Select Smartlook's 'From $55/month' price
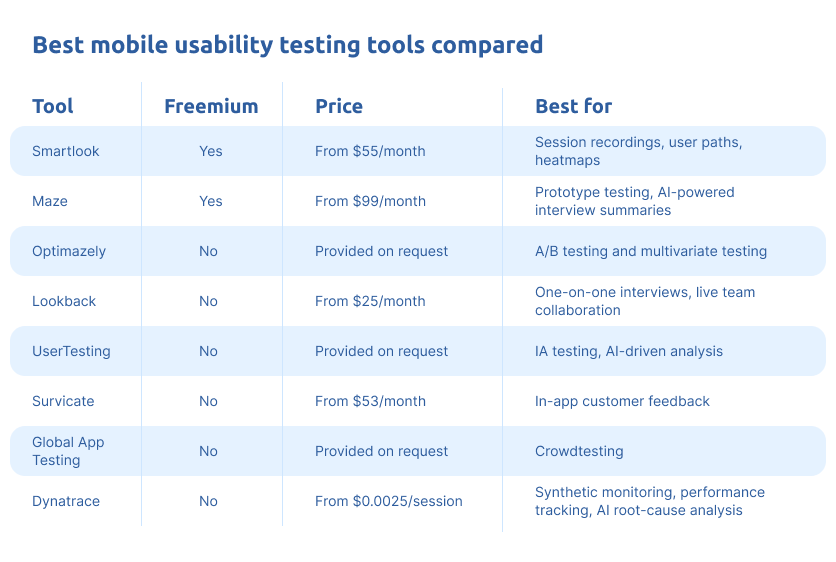Image resolution: width=836 pixels, height=562 pixels. pos(370,151)
